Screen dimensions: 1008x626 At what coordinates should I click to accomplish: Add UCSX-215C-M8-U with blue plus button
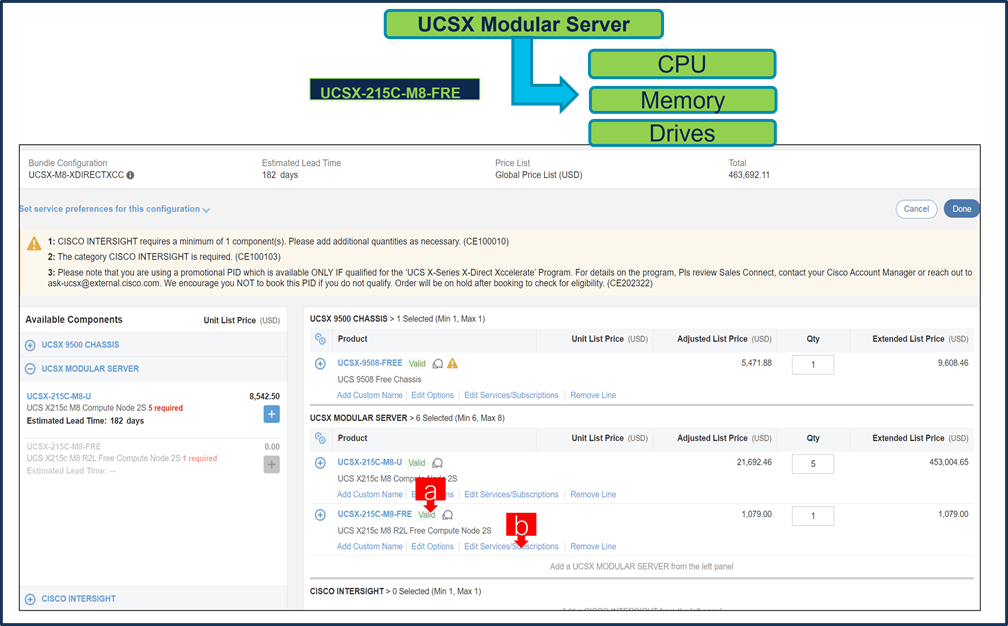[271, 414]
